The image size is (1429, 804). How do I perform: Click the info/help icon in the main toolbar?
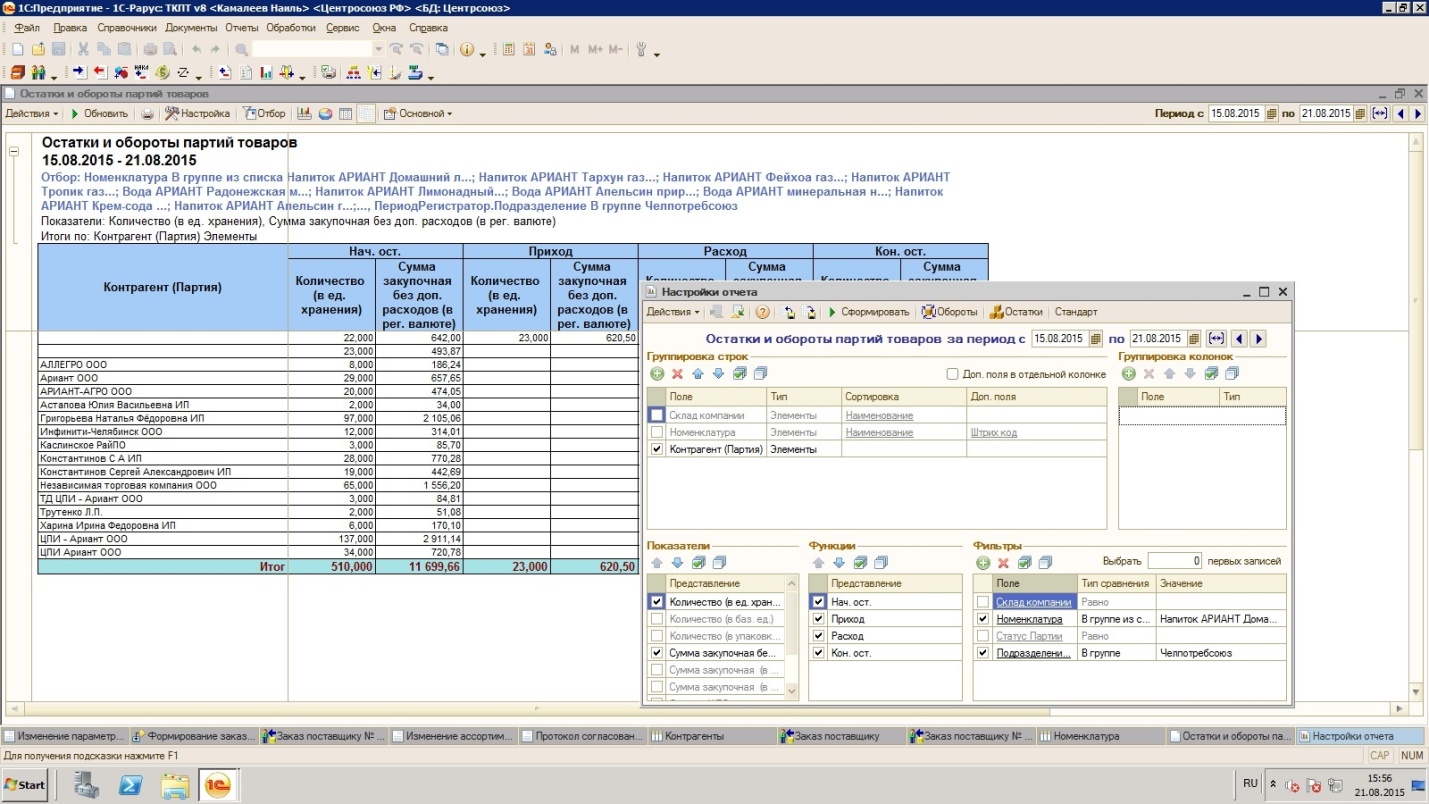467,49
